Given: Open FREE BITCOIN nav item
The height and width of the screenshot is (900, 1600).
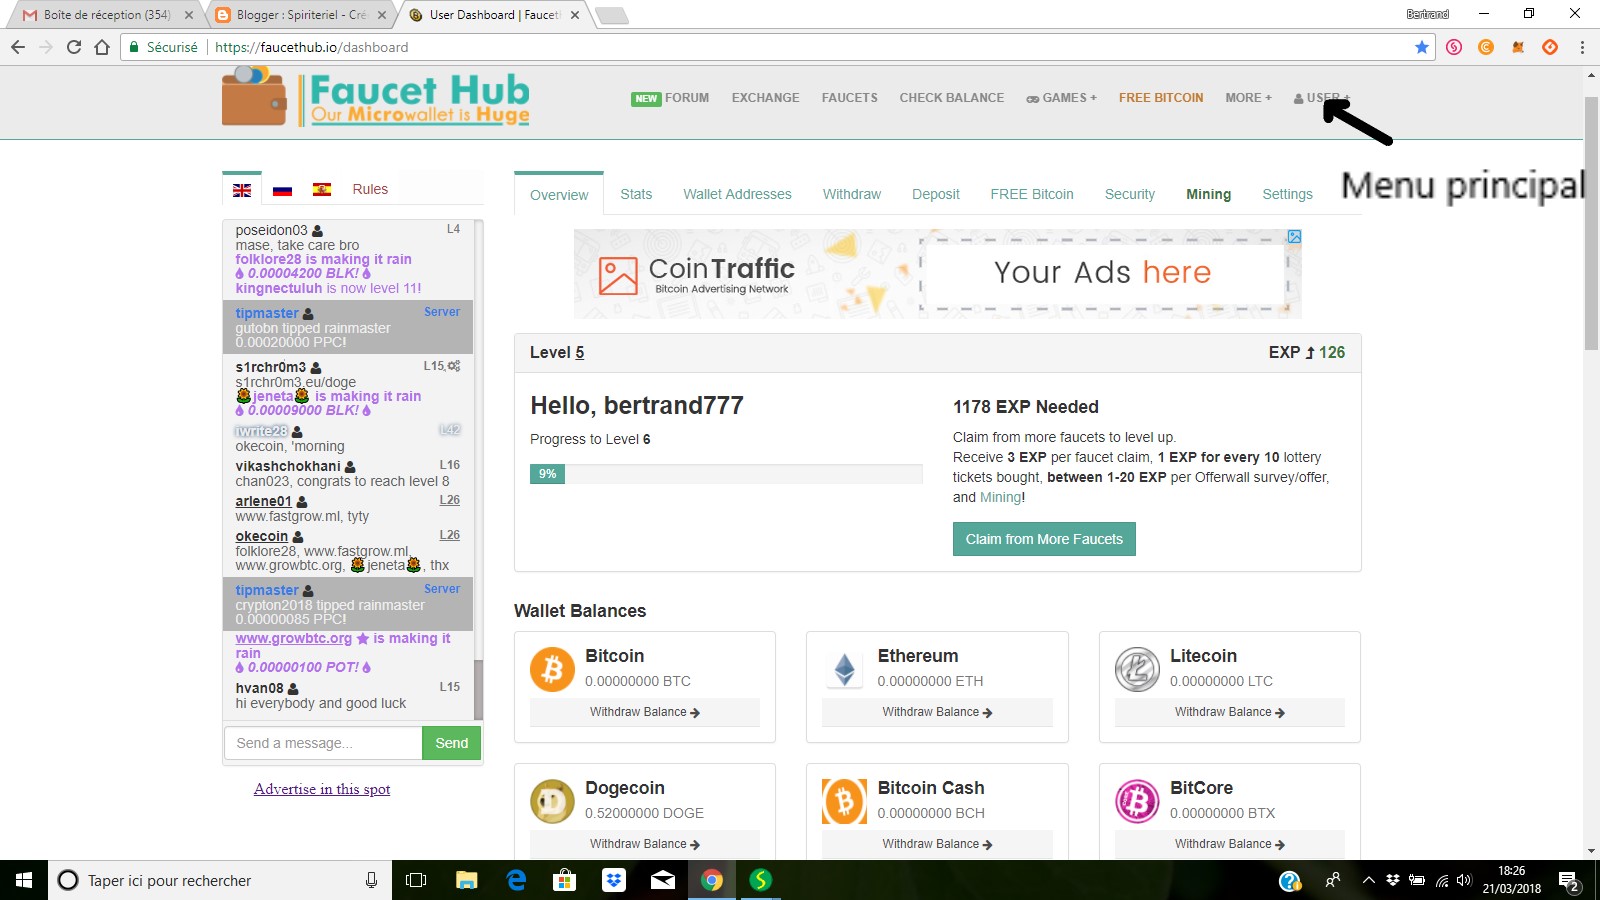Looking at the screenshot, I should point(1161,98).
